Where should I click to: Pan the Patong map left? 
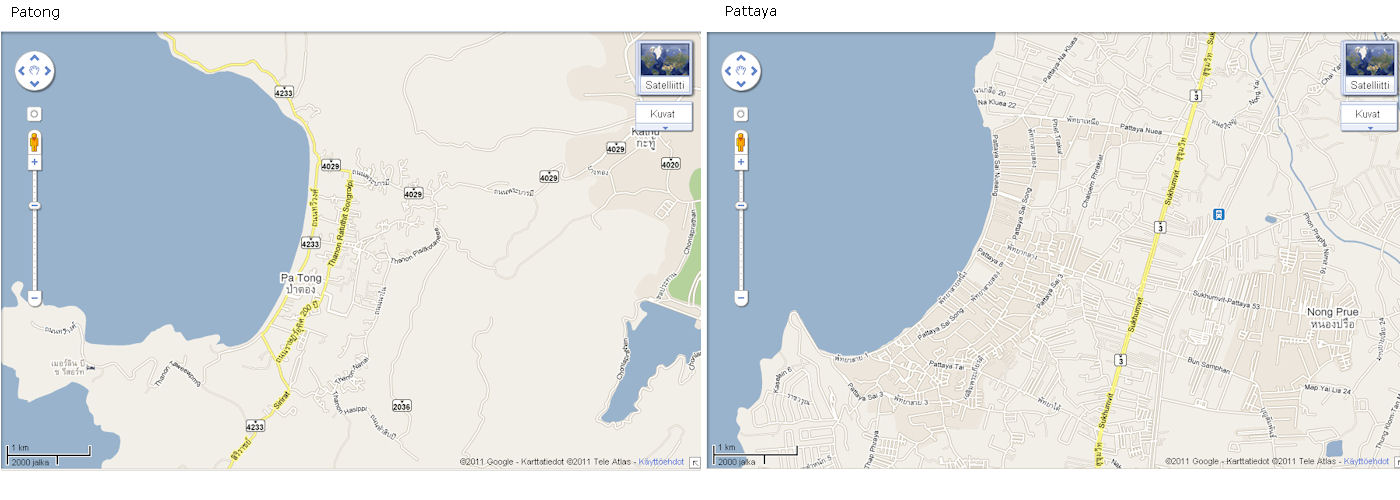pos(22,71)
